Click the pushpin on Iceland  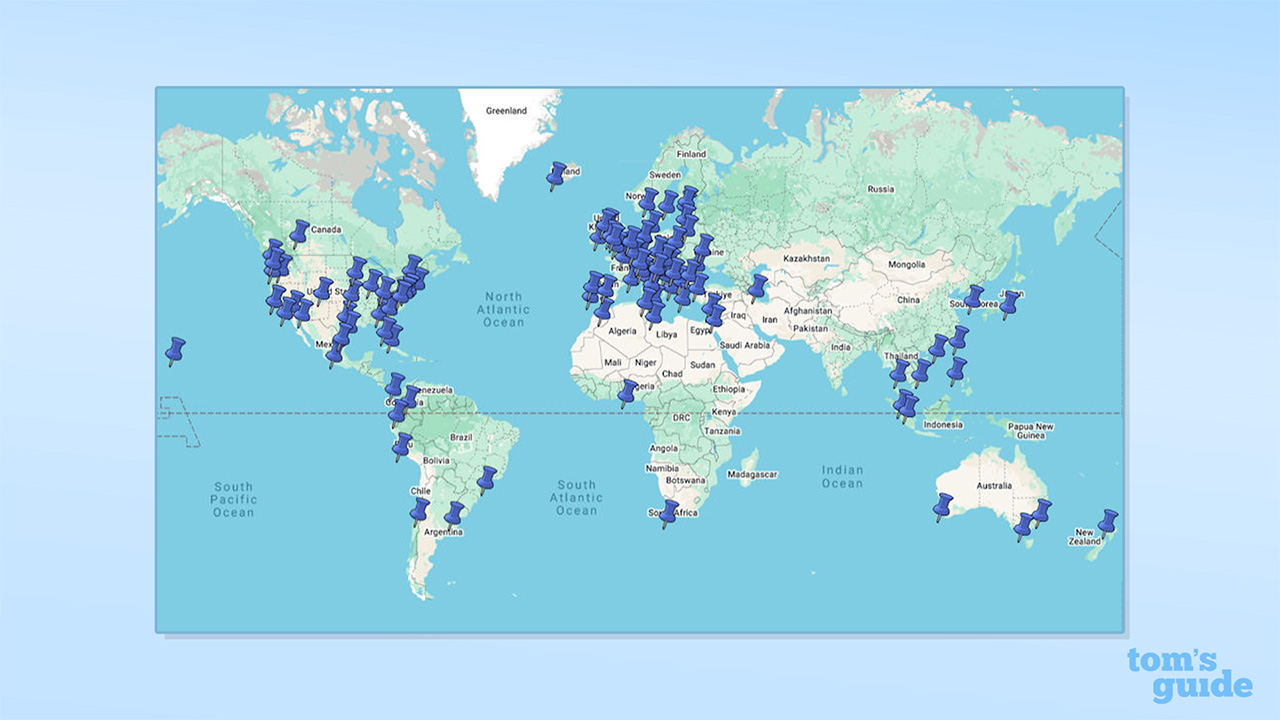point(557,175)
